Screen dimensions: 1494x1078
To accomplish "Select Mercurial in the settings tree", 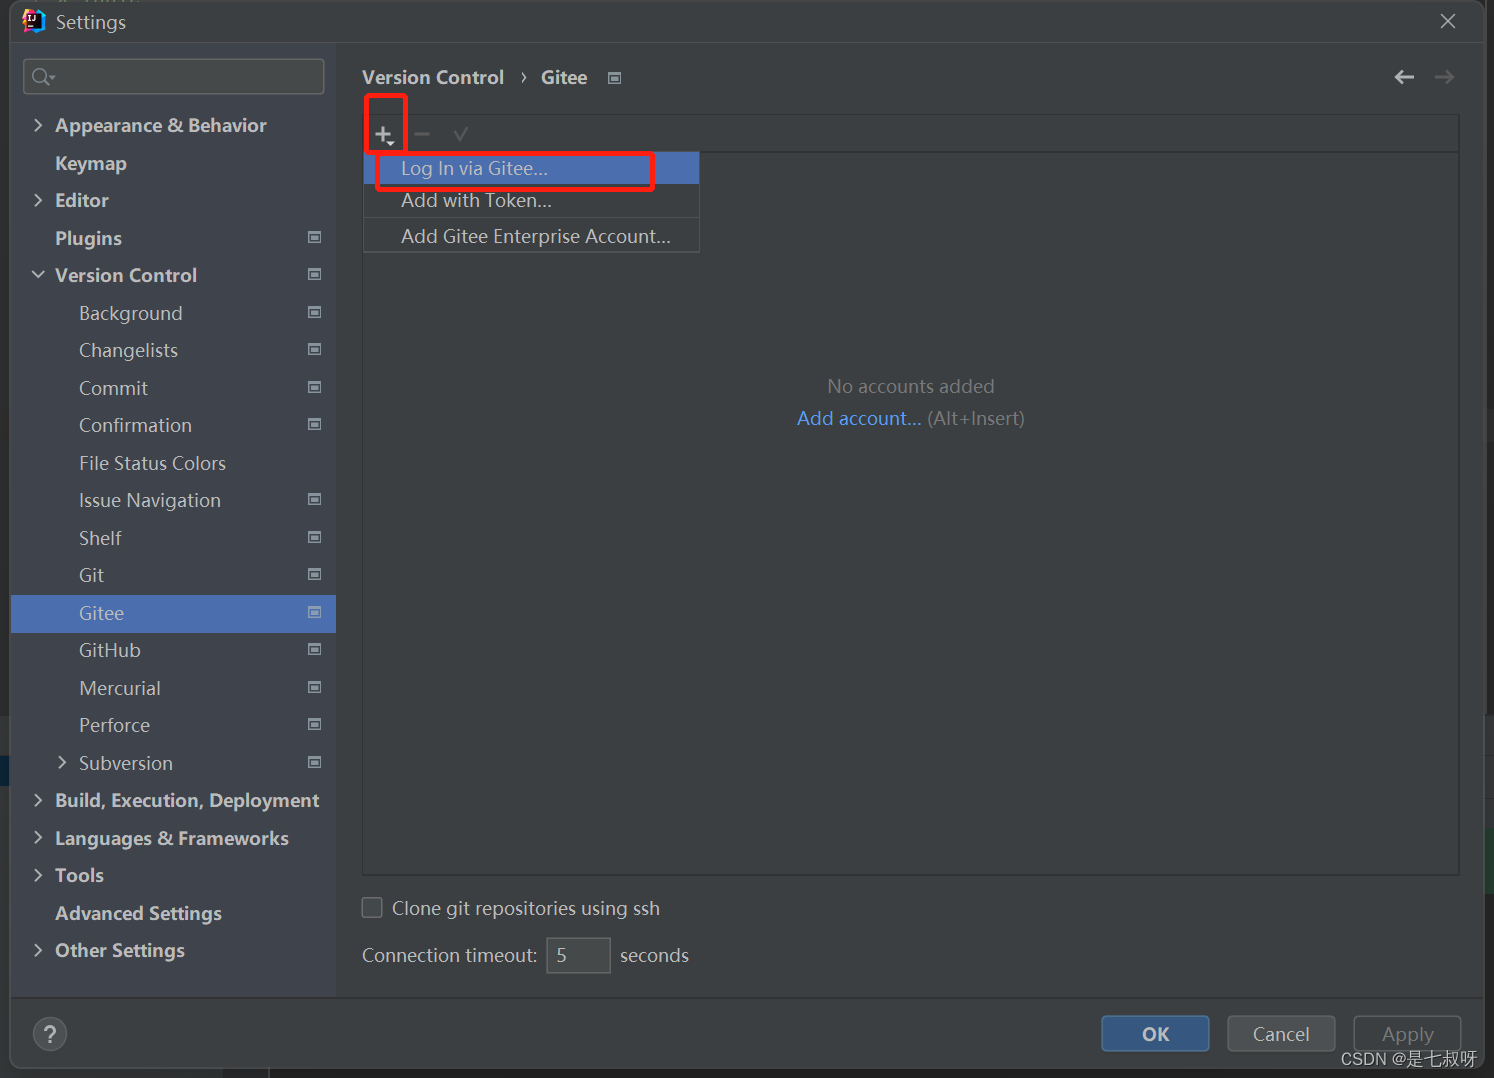I will [x=120, y=688].
